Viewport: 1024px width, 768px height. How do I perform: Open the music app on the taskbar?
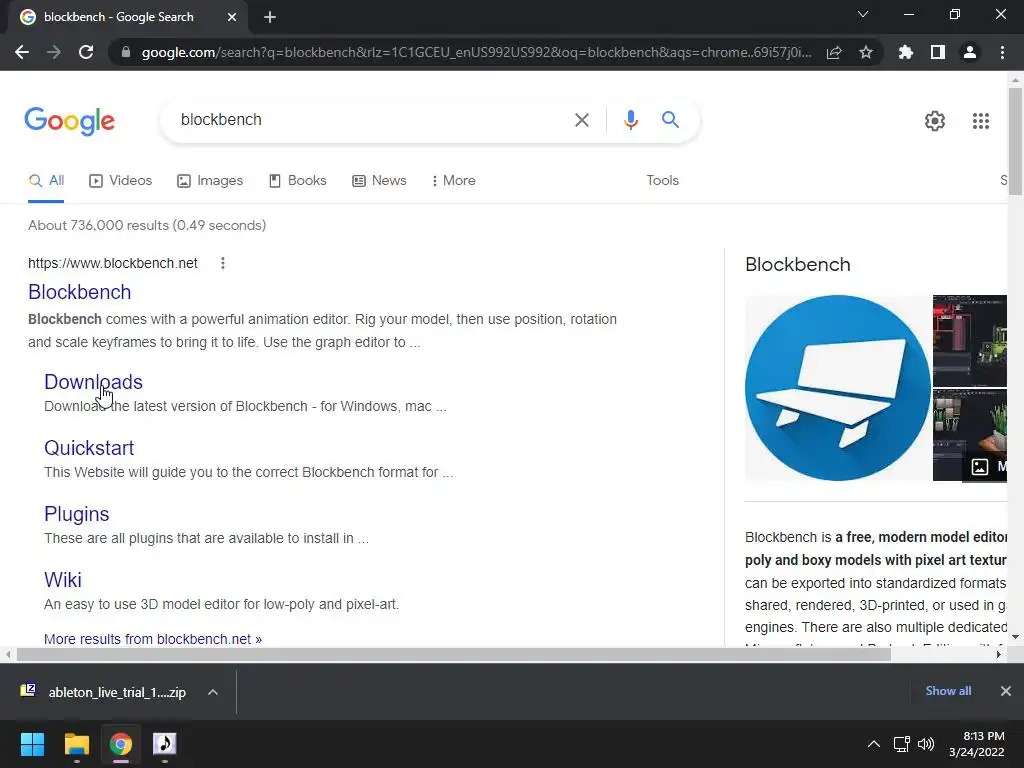point(165,744)
